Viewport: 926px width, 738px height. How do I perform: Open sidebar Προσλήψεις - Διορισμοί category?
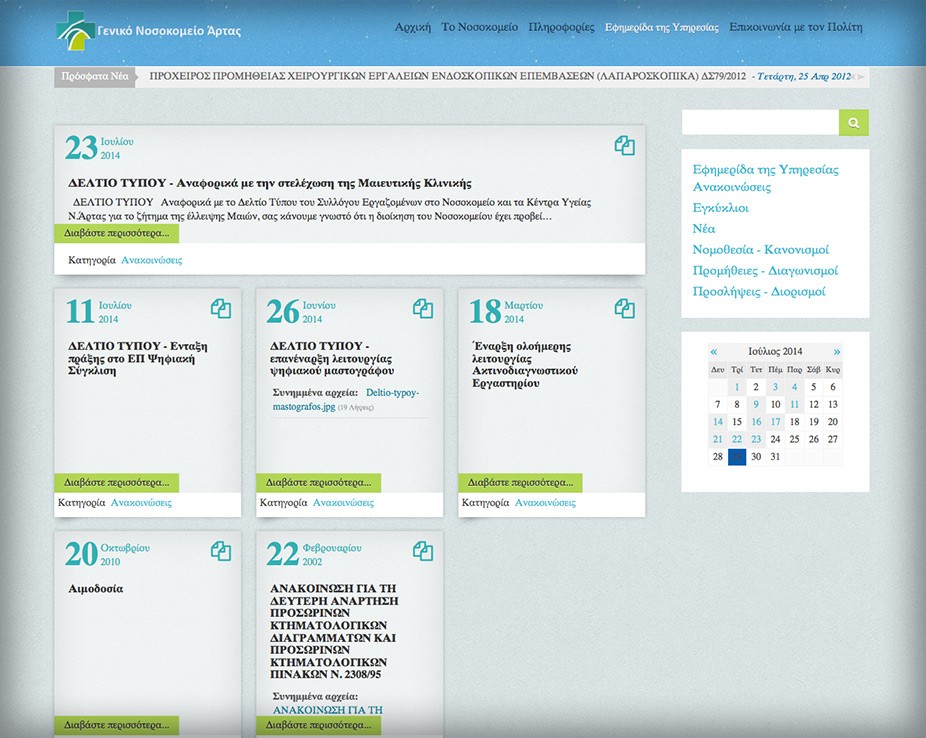[759, 291]
